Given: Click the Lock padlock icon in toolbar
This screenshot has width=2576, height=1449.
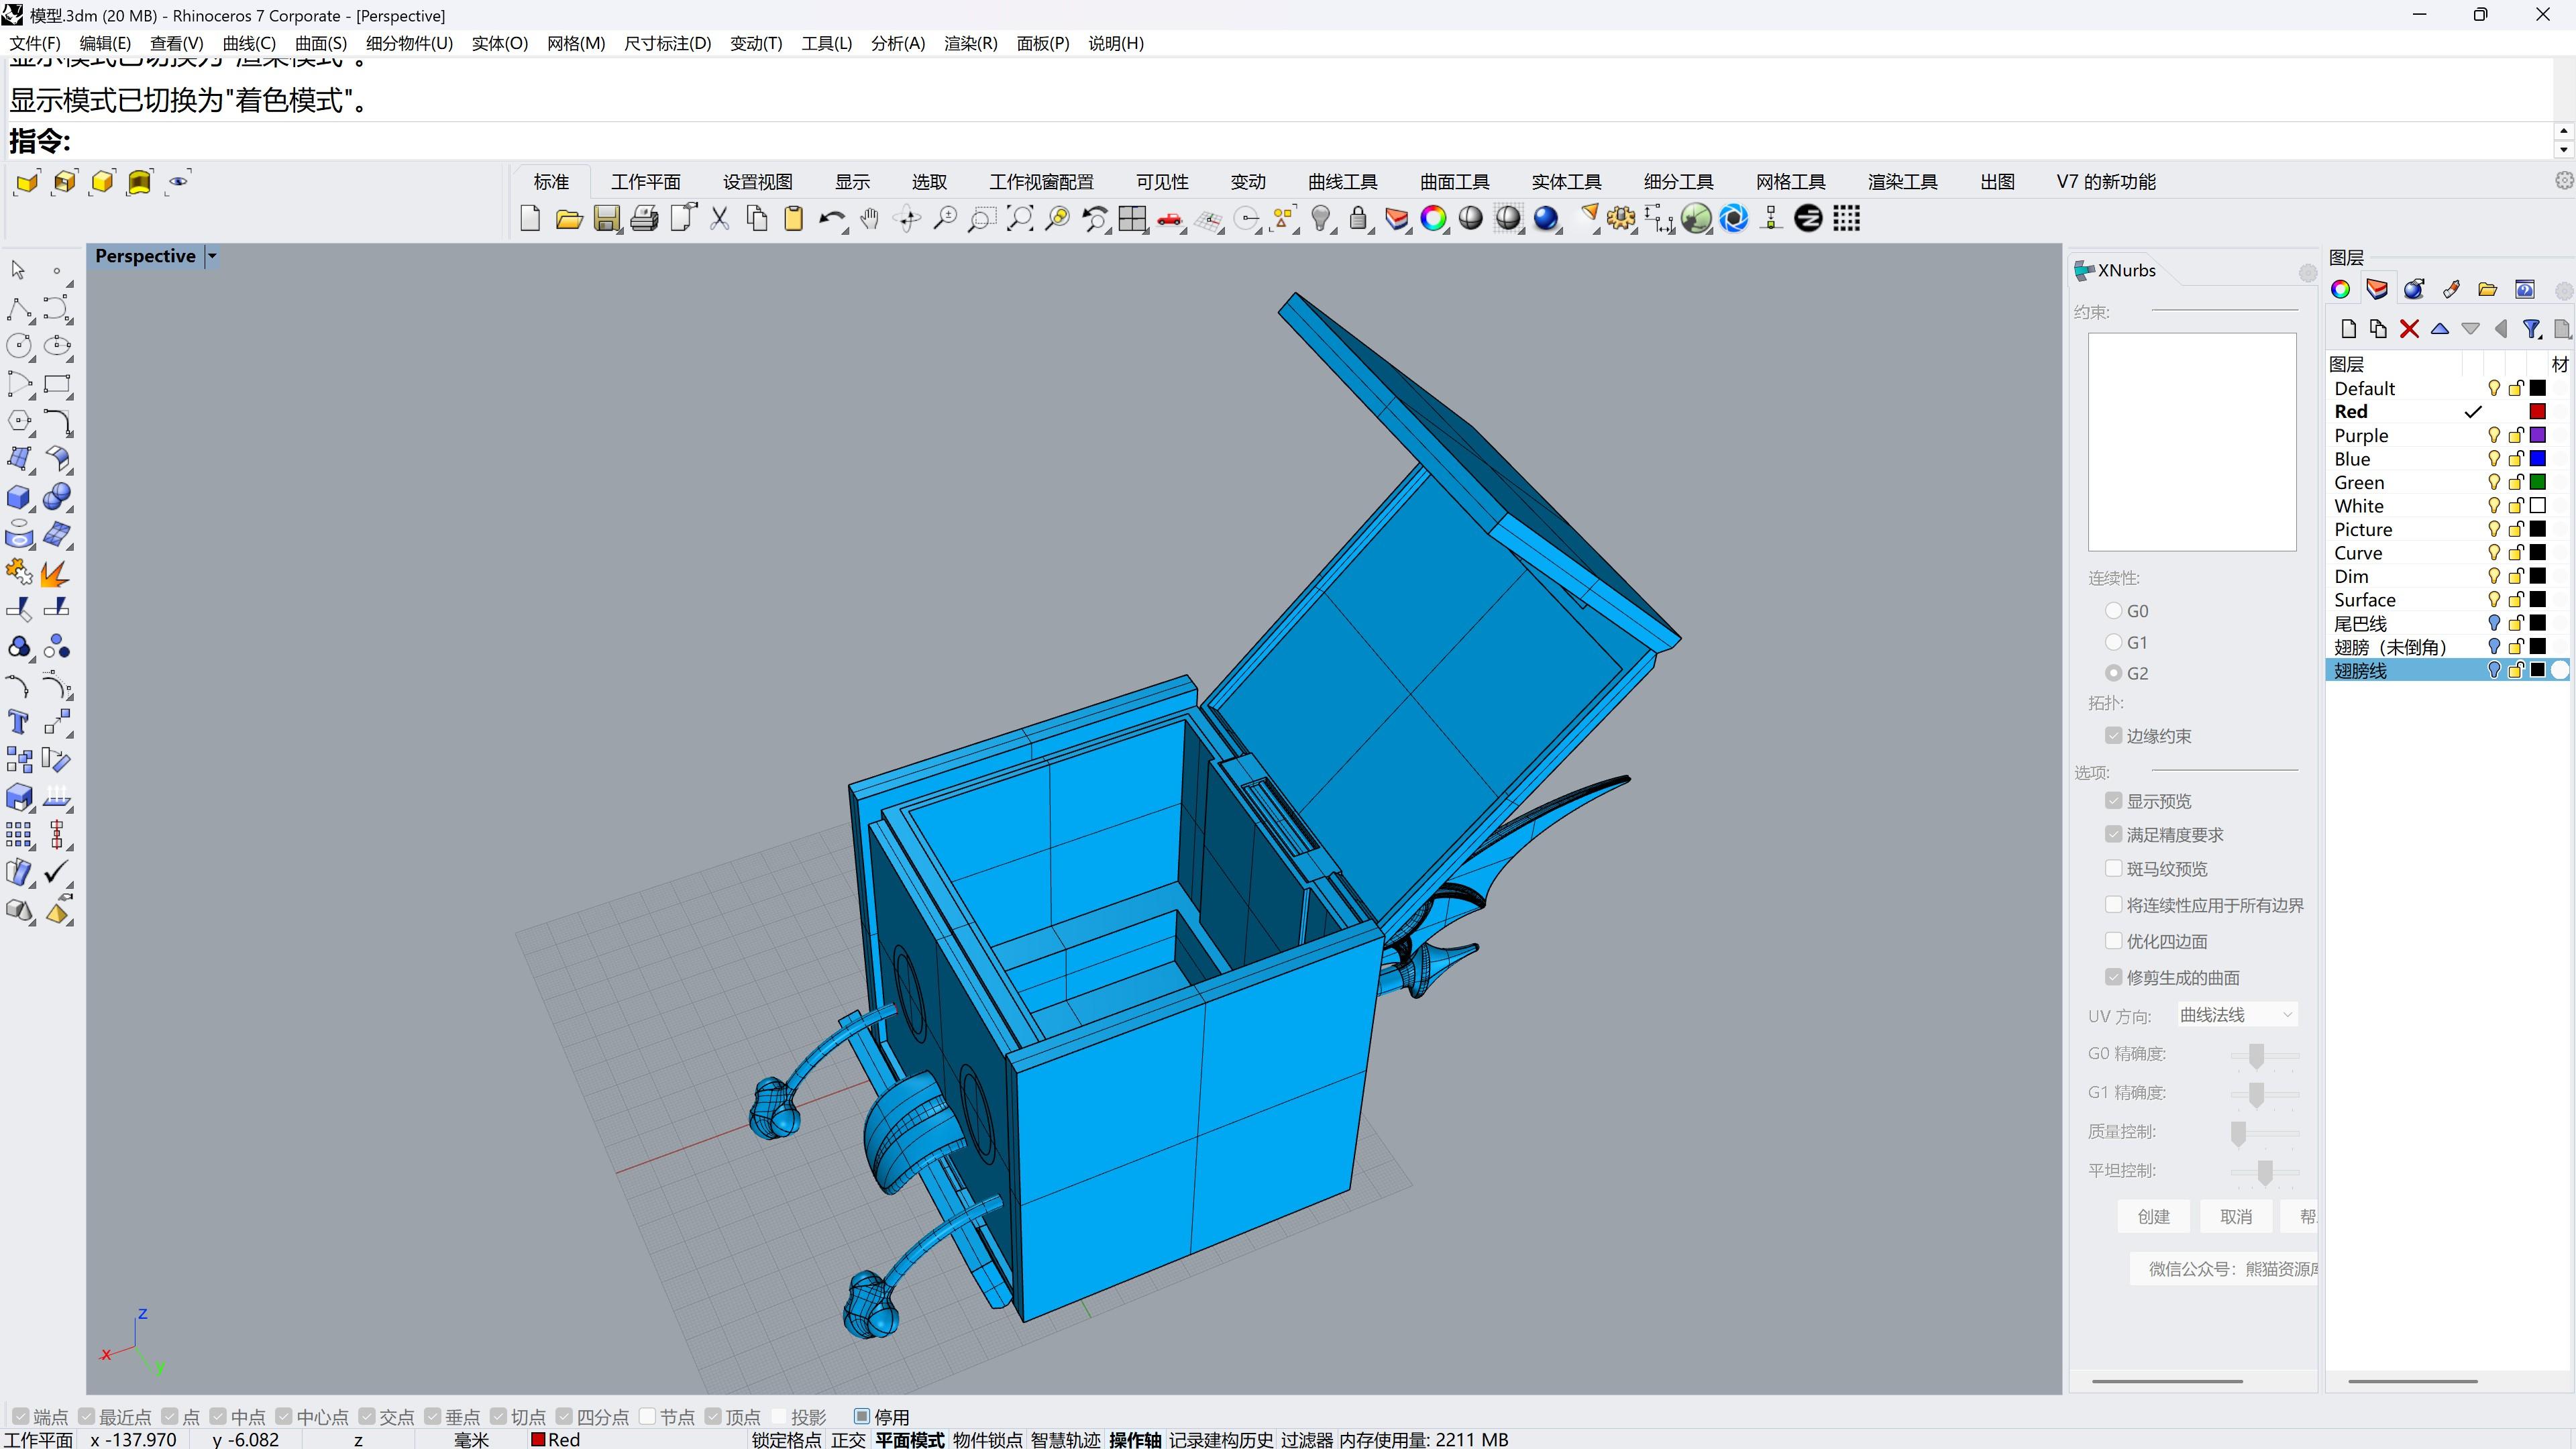Looking at the screenshot, I should coord(1358,218).
